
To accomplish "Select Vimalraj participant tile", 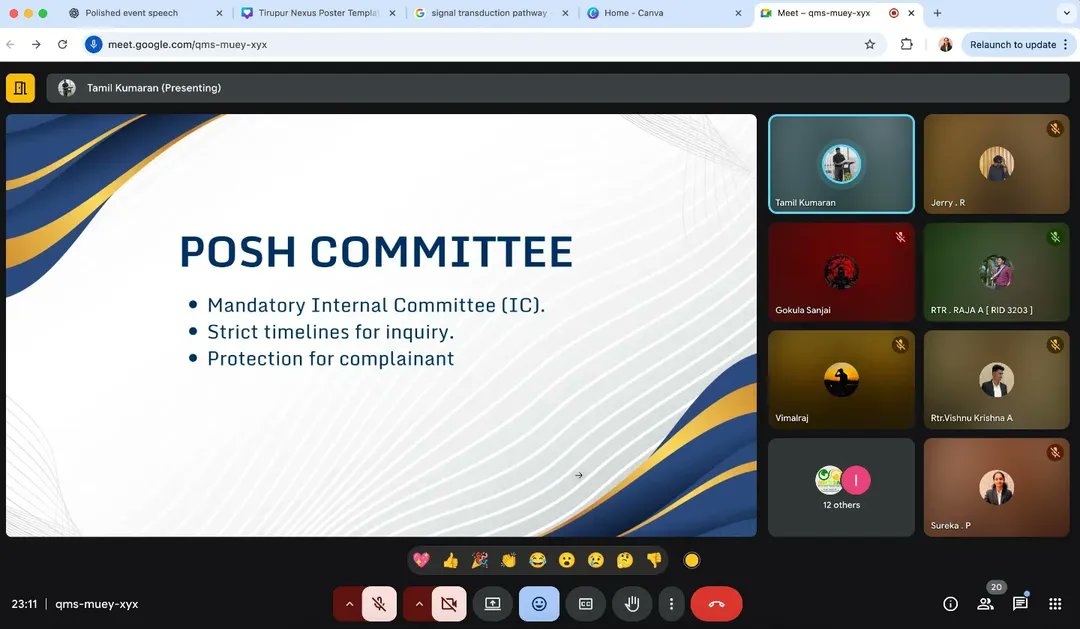I will pos(841,380).
